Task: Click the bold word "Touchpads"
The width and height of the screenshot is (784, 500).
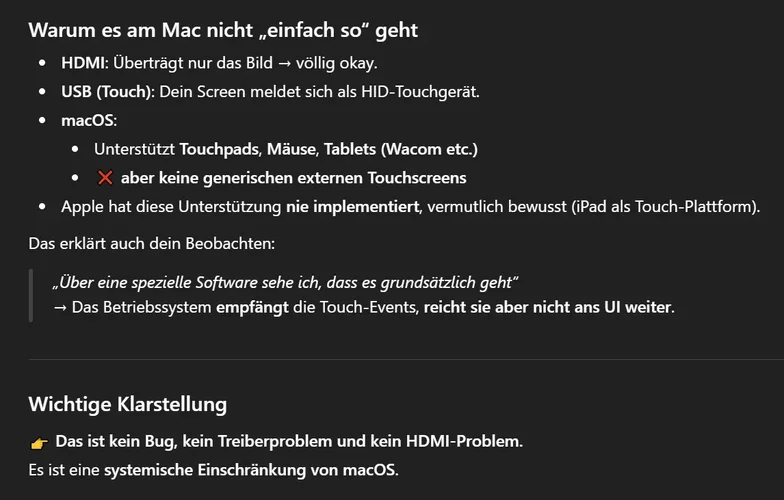Action: [x=220, y=150]
